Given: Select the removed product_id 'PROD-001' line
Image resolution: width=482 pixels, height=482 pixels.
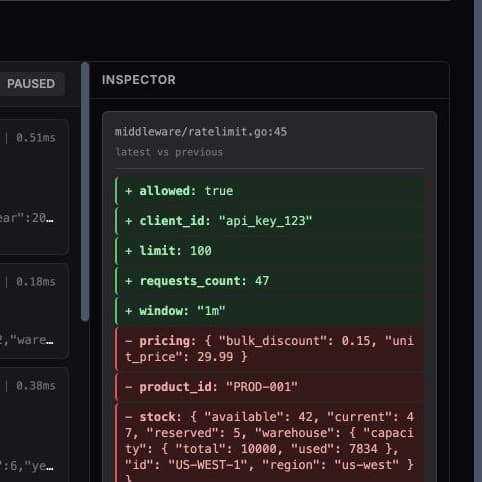Looking at the screenshot, I should (269, 387).
